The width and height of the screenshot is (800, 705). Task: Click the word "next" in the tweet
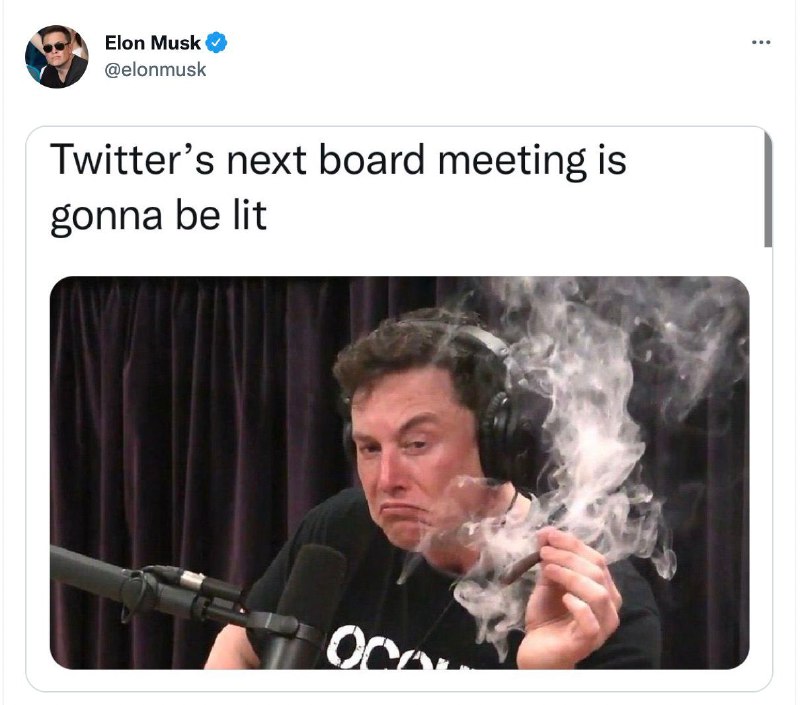(x=266, y=161)
